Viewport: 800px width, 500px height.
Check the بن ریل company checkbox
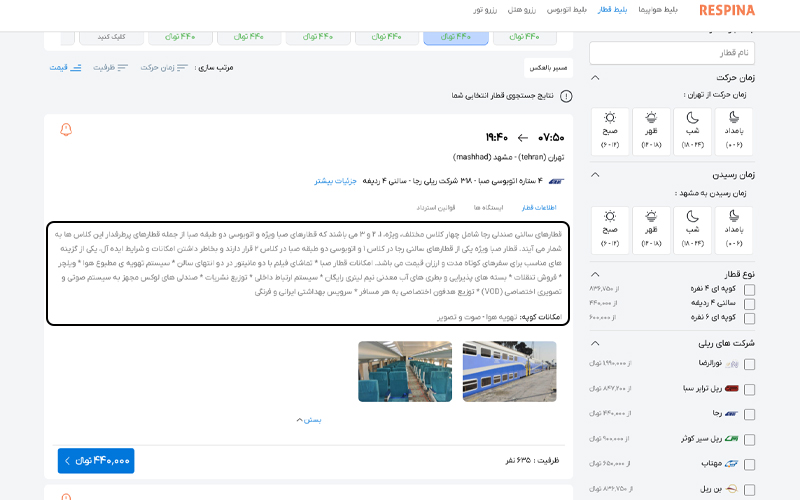tap(749, 489)
